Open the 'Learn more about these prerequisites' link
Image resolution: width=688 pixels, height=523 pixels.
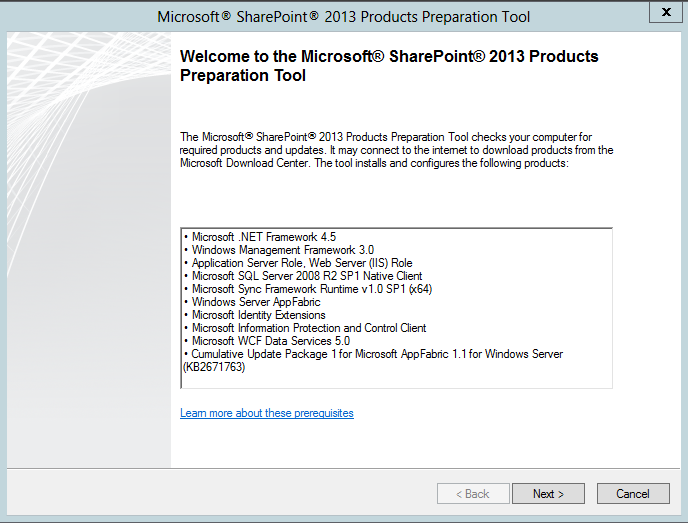pos(267,413)
